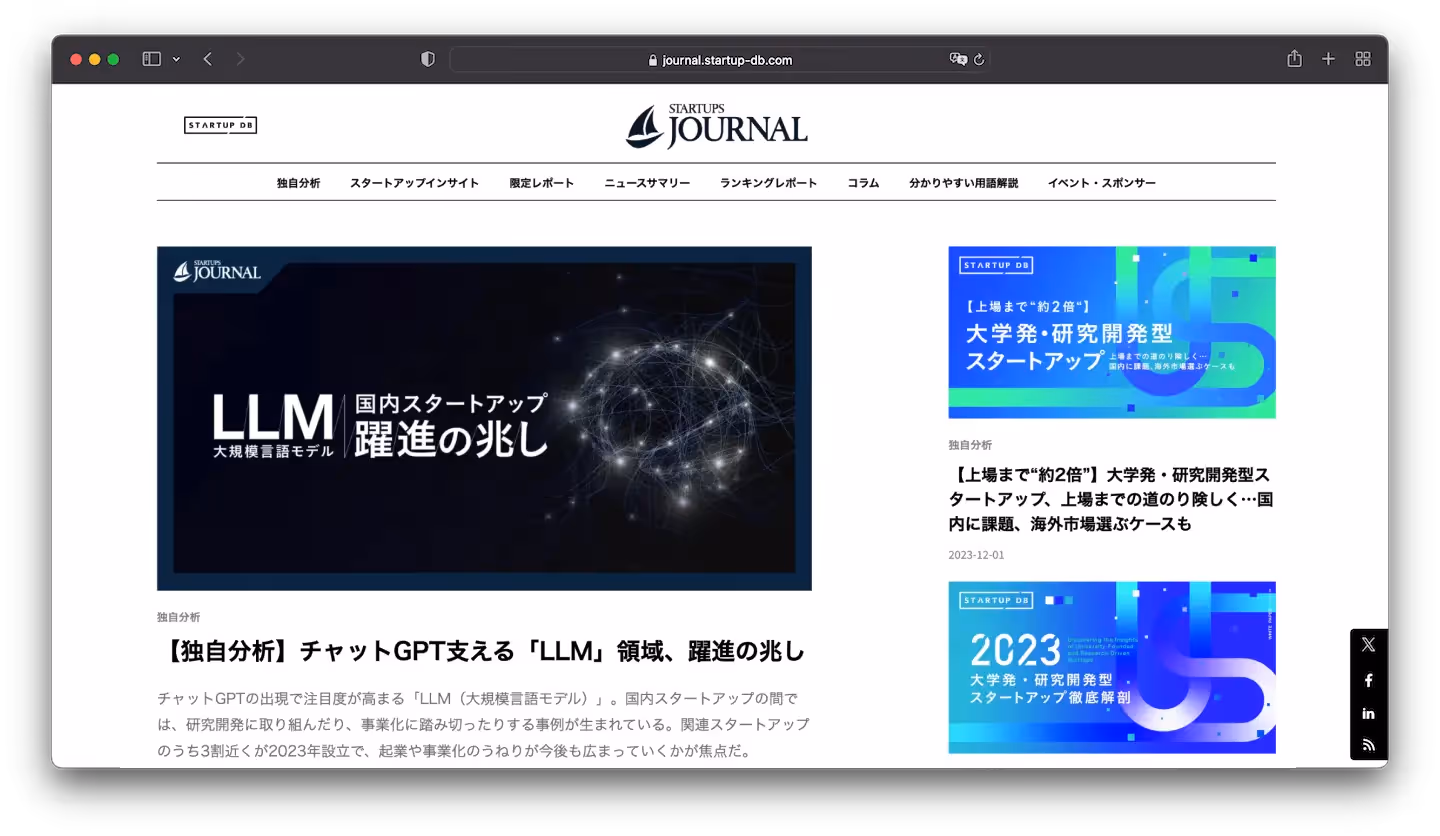This screenshot has width=1440, height=836.
Task: Add a new tab with plus icon
Action: coord(1328,59)
